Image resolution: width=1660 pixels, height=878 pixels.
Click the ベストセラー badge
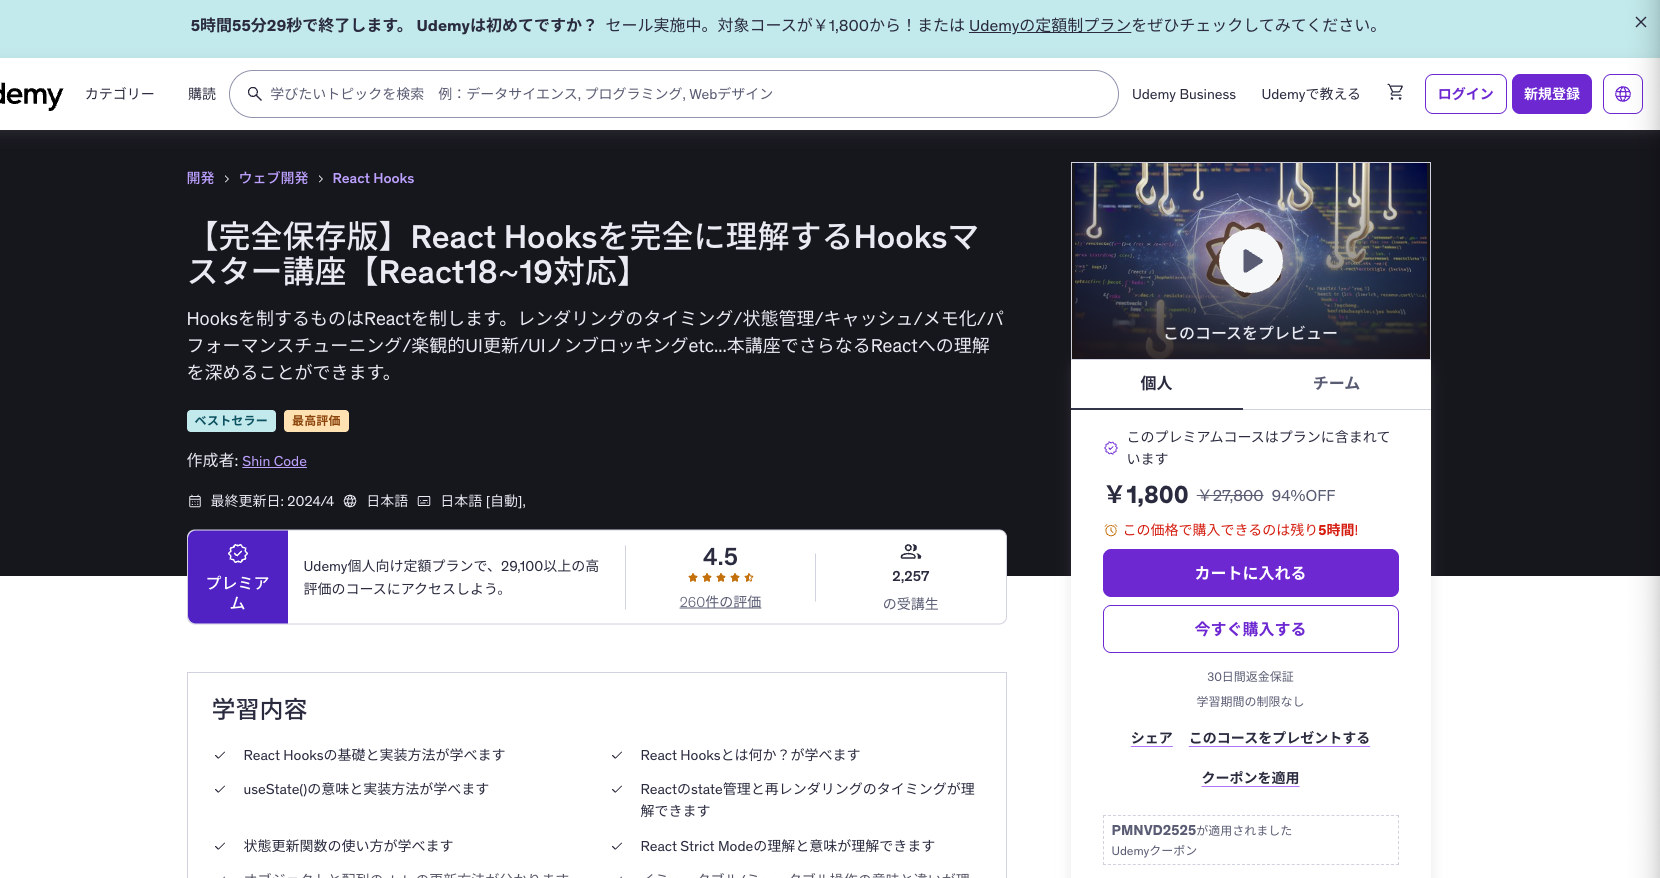231,421
